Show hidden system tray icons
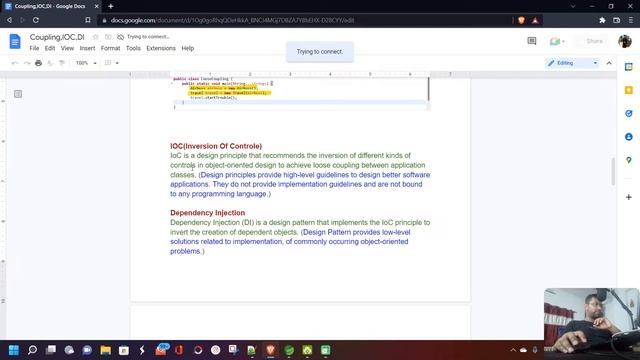Image resolution: width=640 pixels, height=360 pixels. pos(513,350)
